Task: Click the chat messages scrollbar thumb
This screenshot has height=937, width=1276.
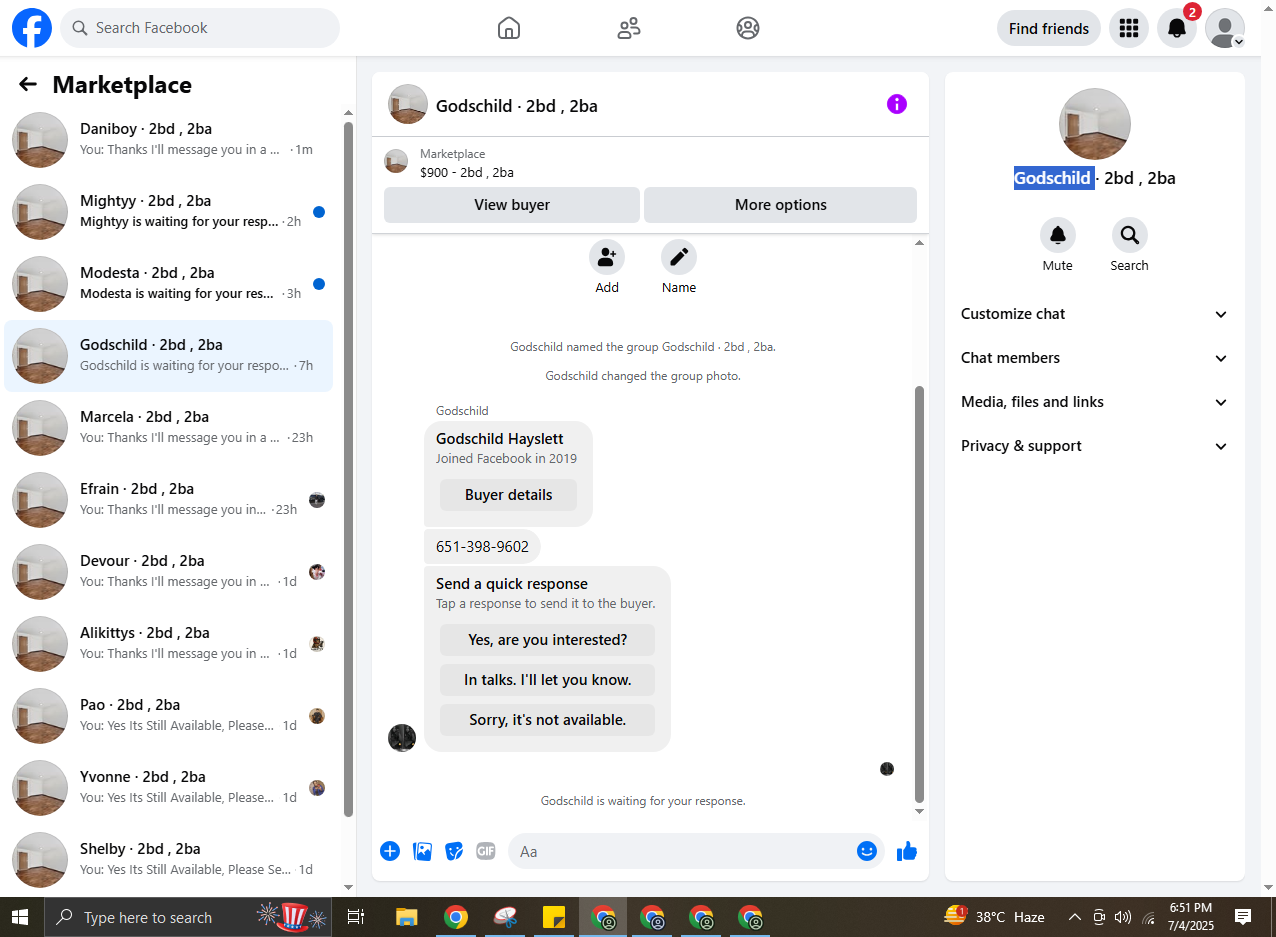Action: point(920,594)
